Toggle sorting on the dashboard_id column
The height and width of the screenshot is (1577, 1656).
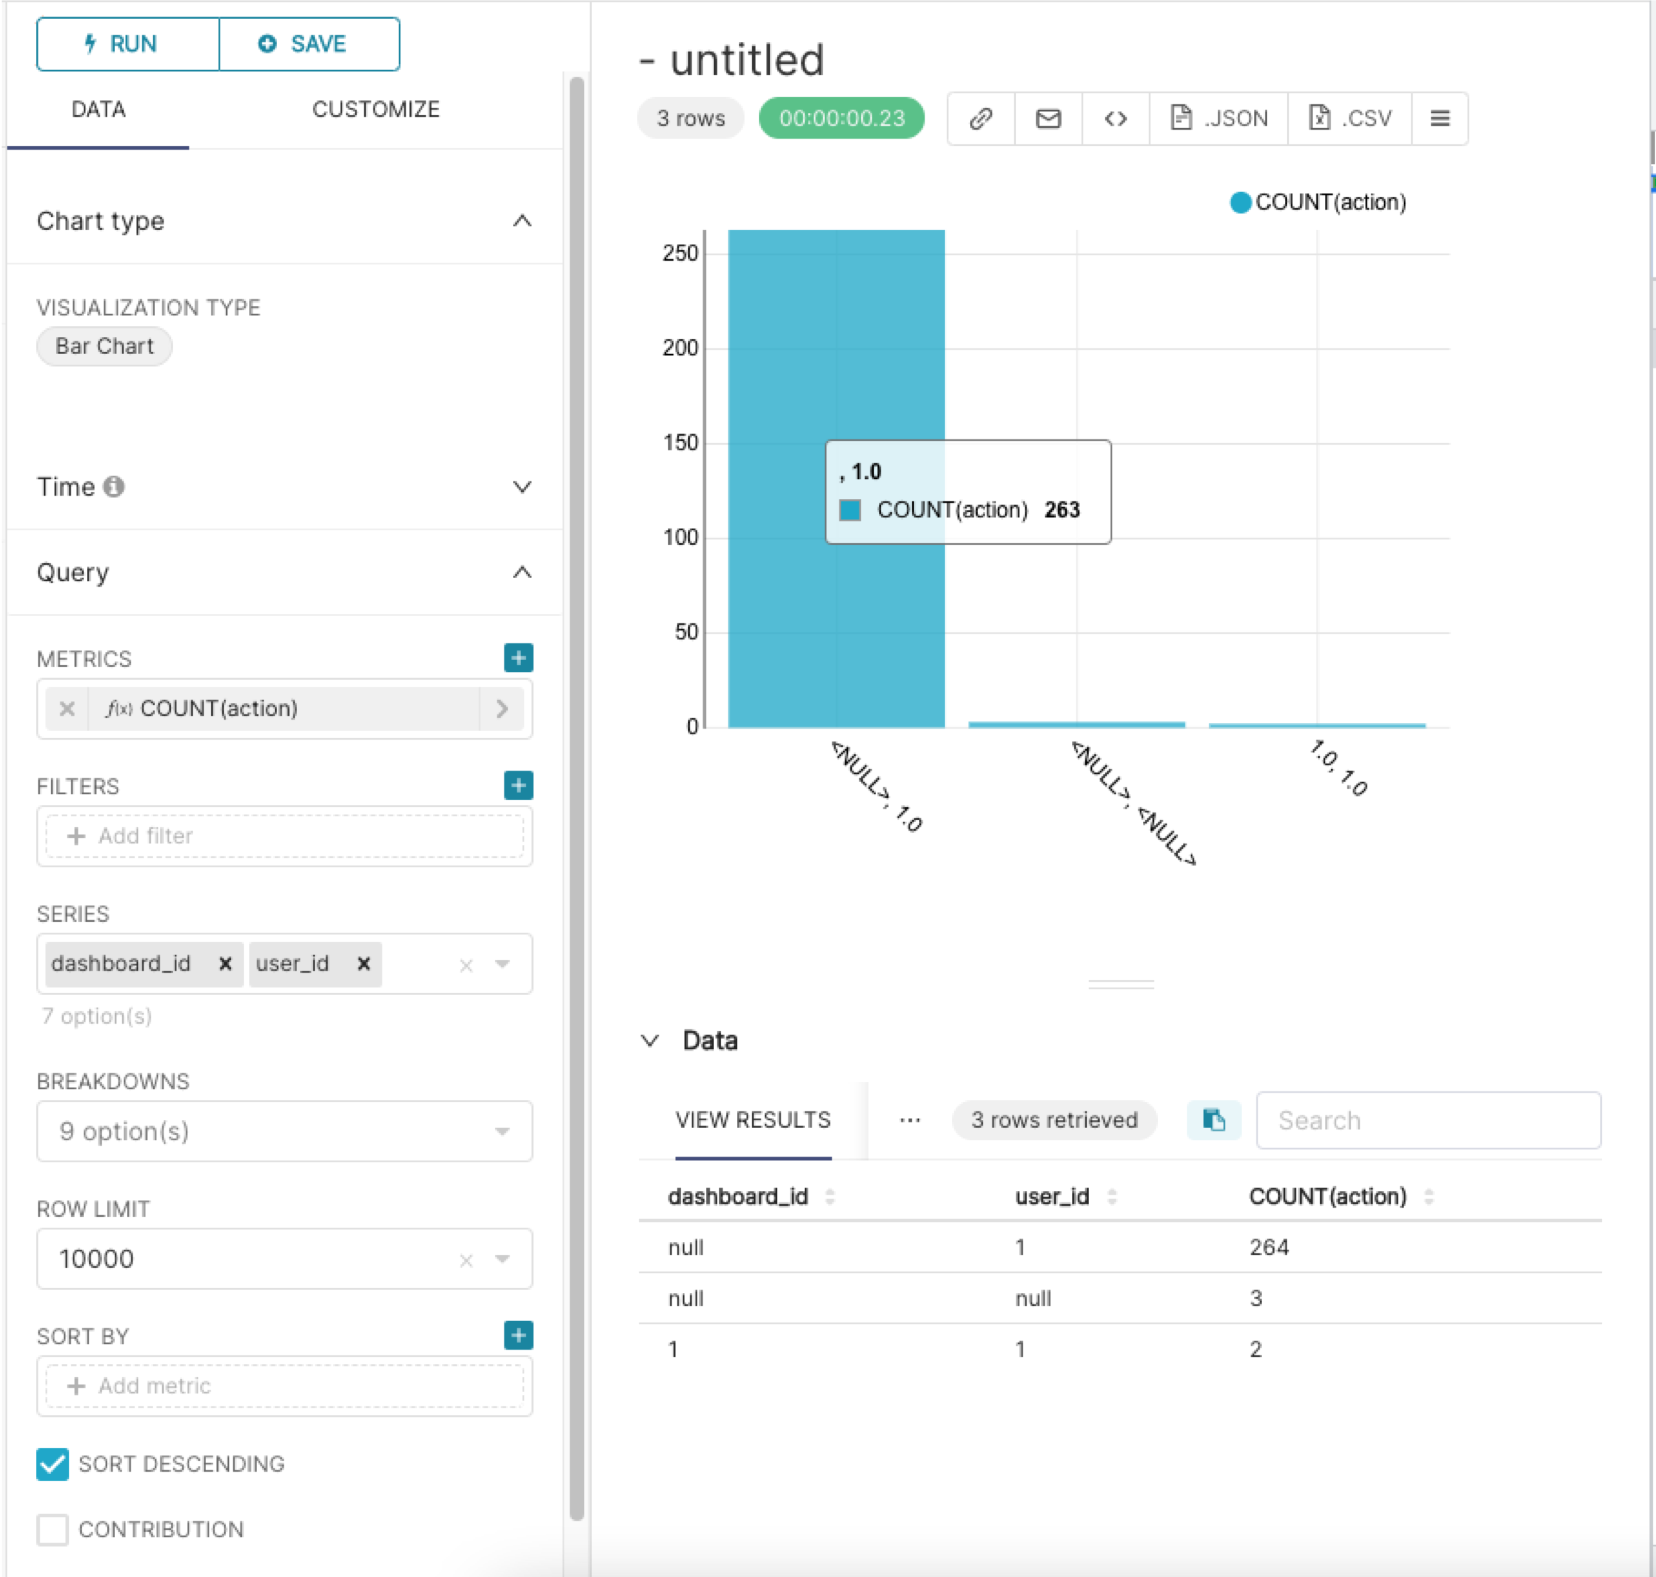[x=831, y=1196]
